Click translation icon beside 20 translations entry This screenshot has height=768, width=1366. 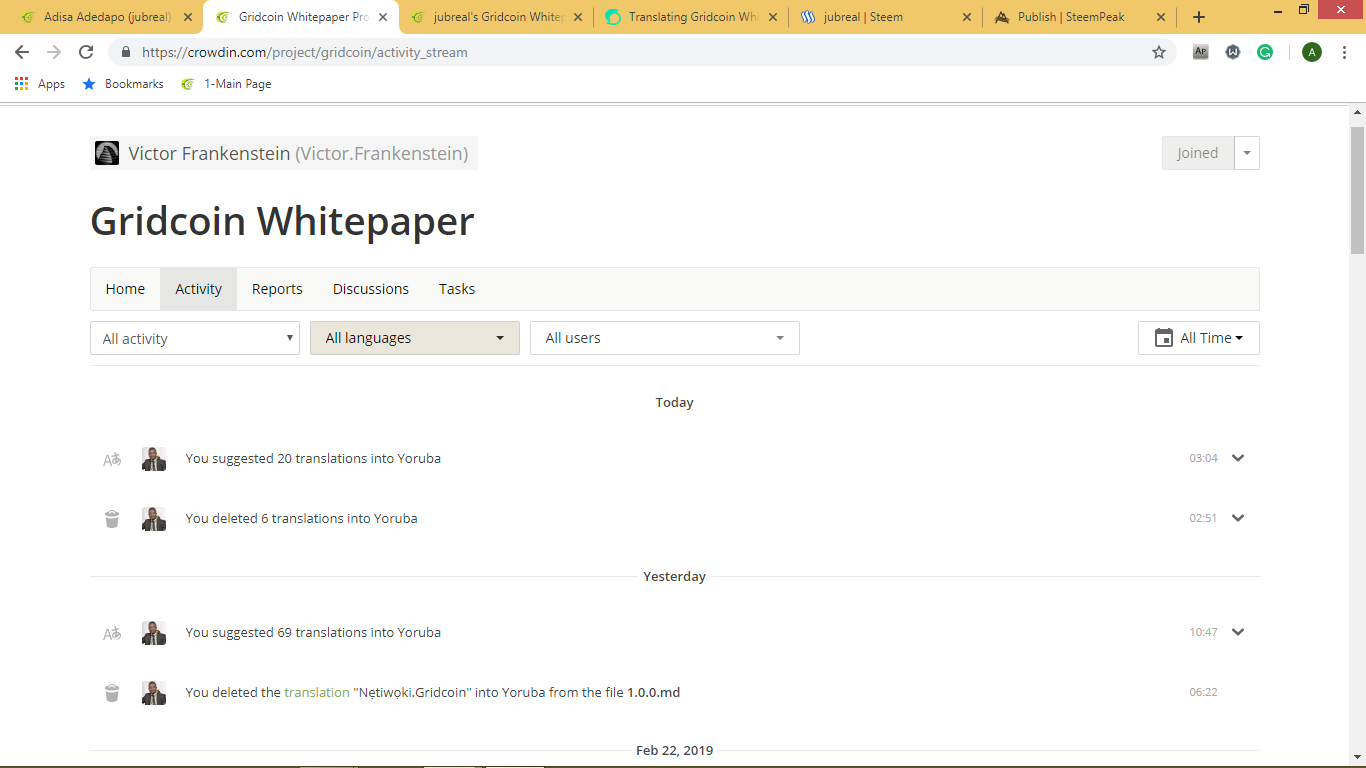112,459
